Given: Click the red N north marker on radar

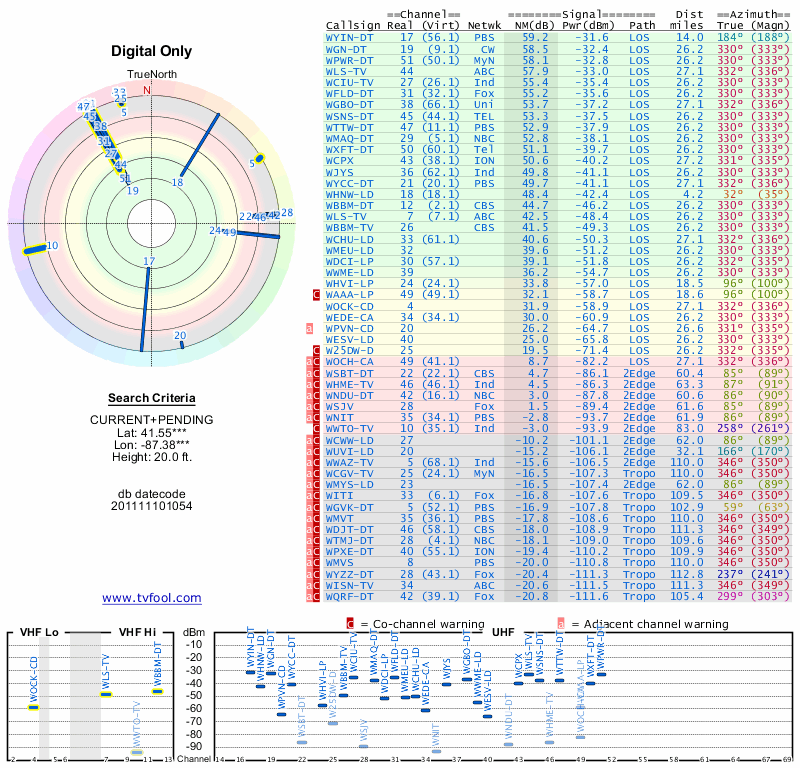Looking at the screenshot, I should [147, 90].
